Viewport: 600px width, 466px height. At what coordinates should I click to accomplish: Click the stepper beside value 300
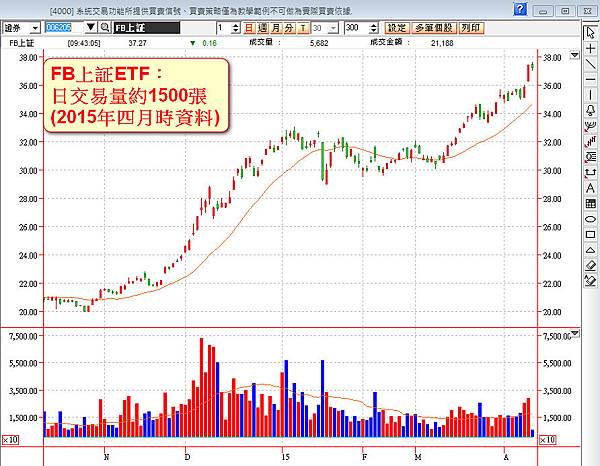click(x=373, y=28)
